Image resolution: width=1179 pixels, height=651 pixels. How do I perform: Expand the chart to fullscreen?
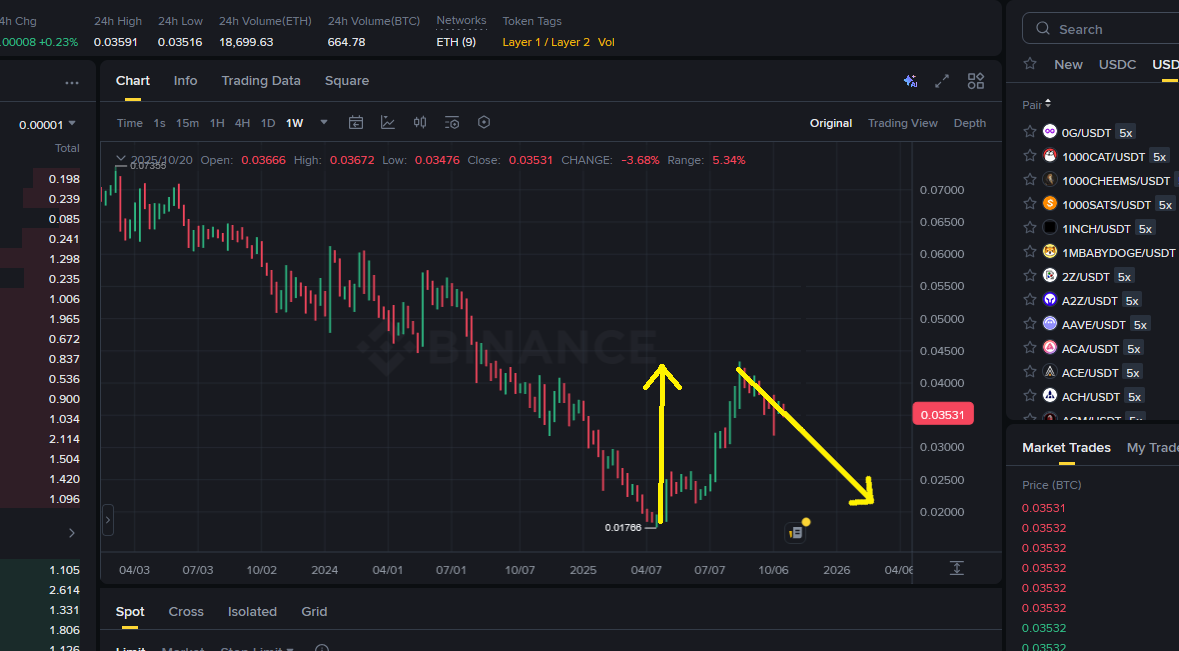point(941,81)
